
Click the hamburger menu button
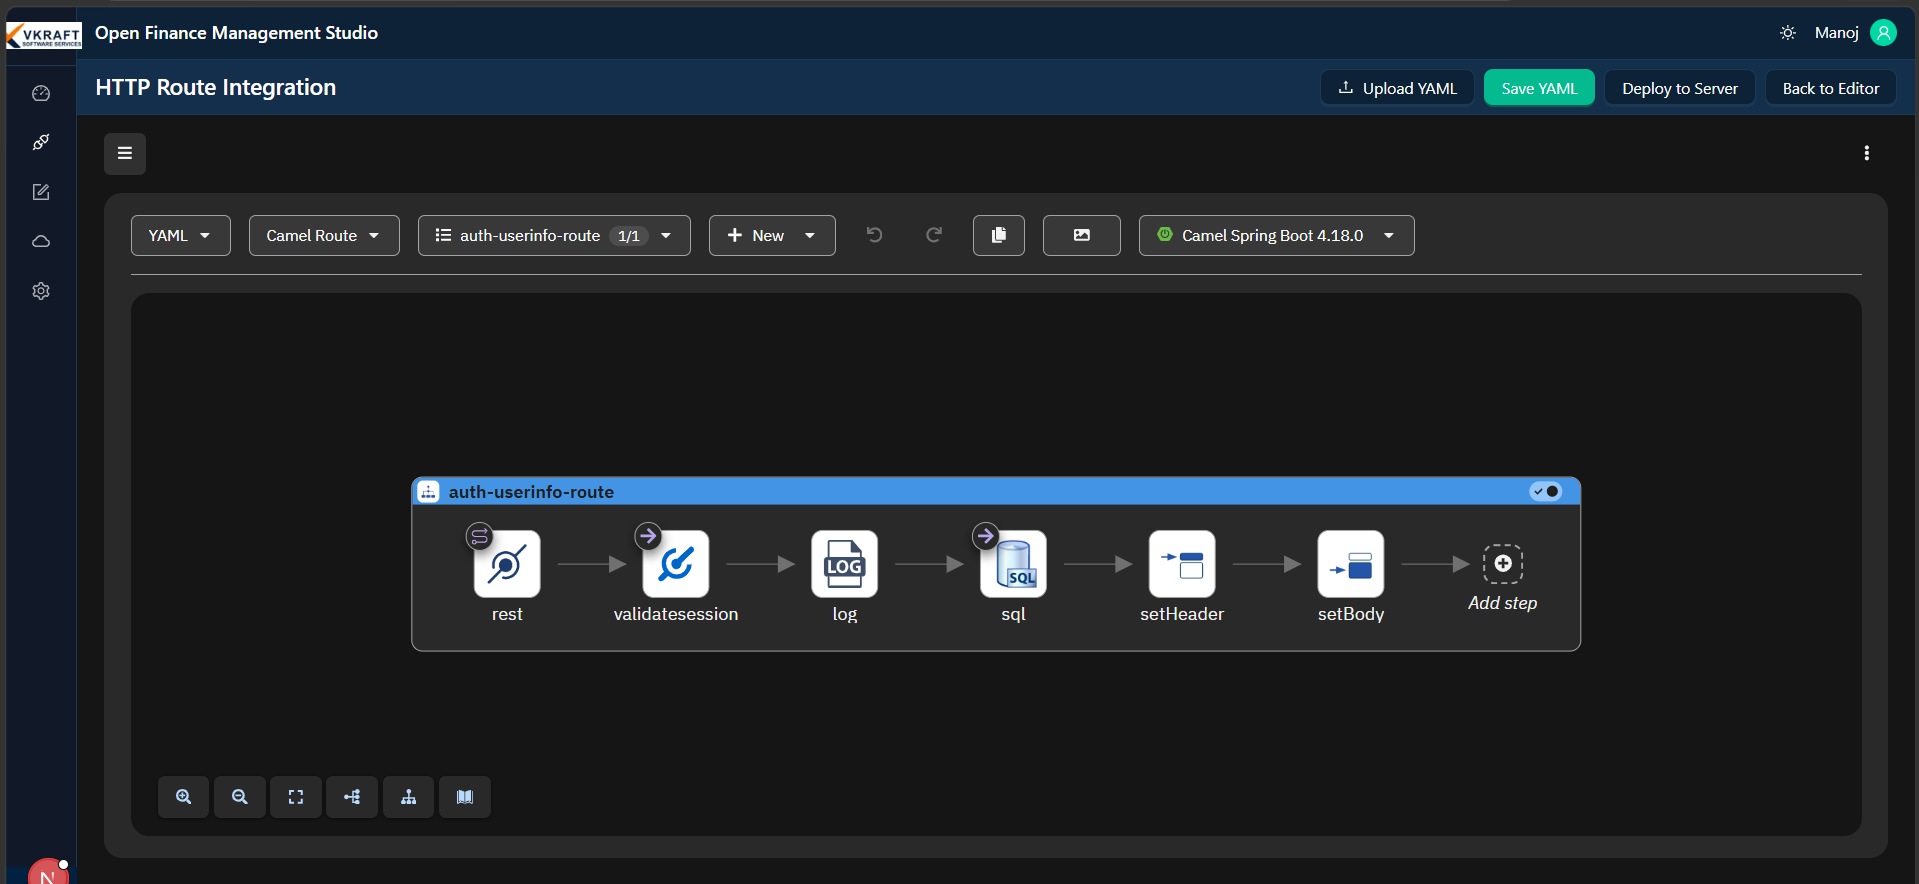click(125, 153)
